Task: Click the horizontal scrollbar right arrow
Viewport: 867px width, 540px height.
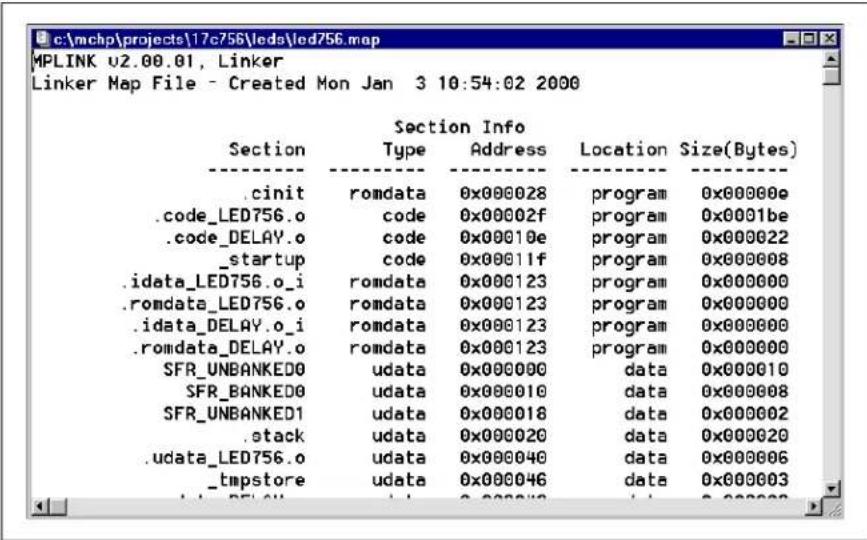Action: [x=813, y=506]
